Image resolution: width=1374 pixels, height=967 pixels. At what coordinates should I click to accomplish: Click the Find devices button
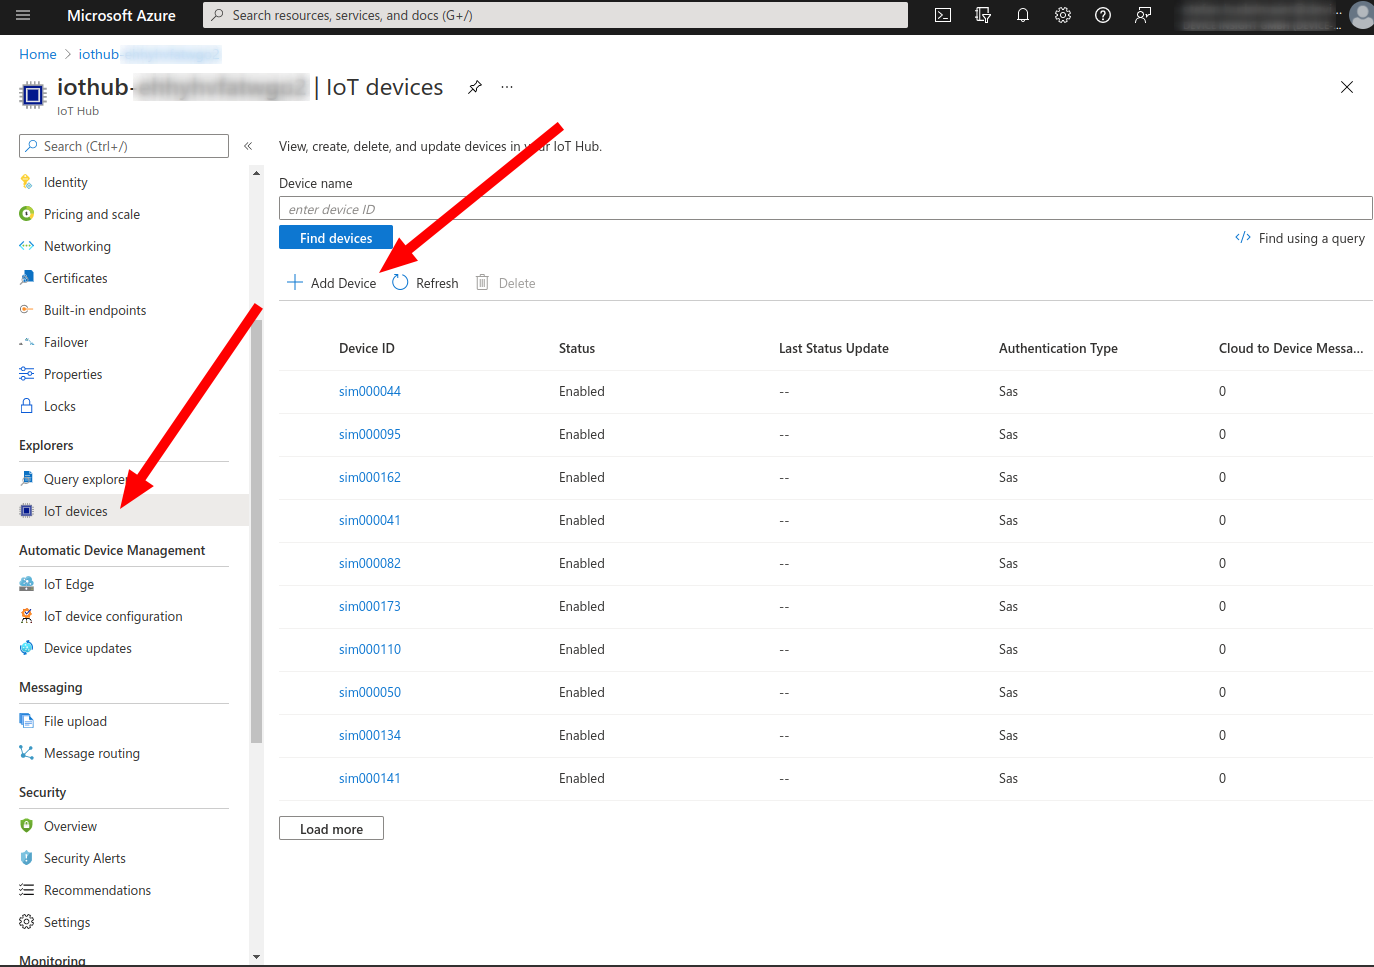coord(336,238)
